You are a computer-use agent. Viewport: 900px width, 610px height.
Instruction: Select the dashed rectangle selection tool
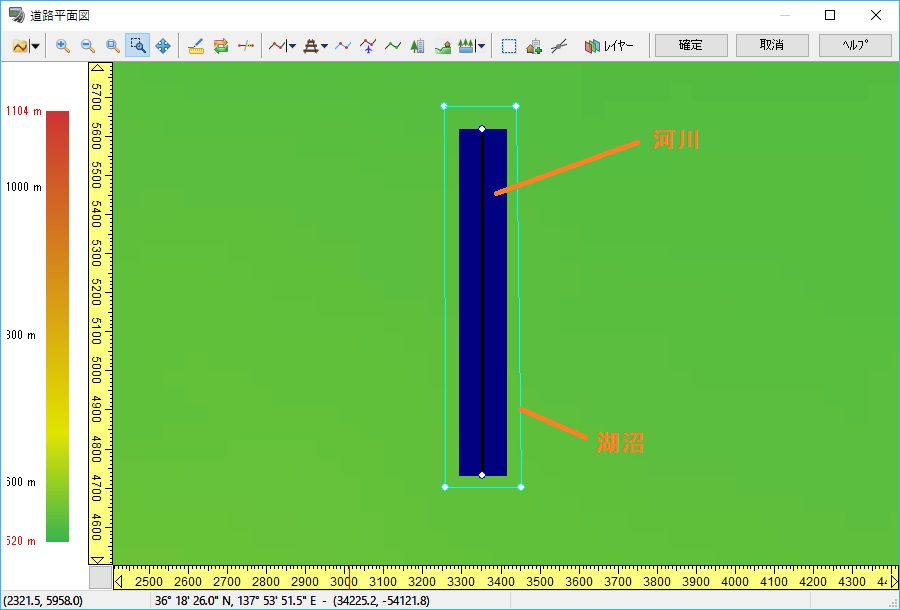point(509,46)
